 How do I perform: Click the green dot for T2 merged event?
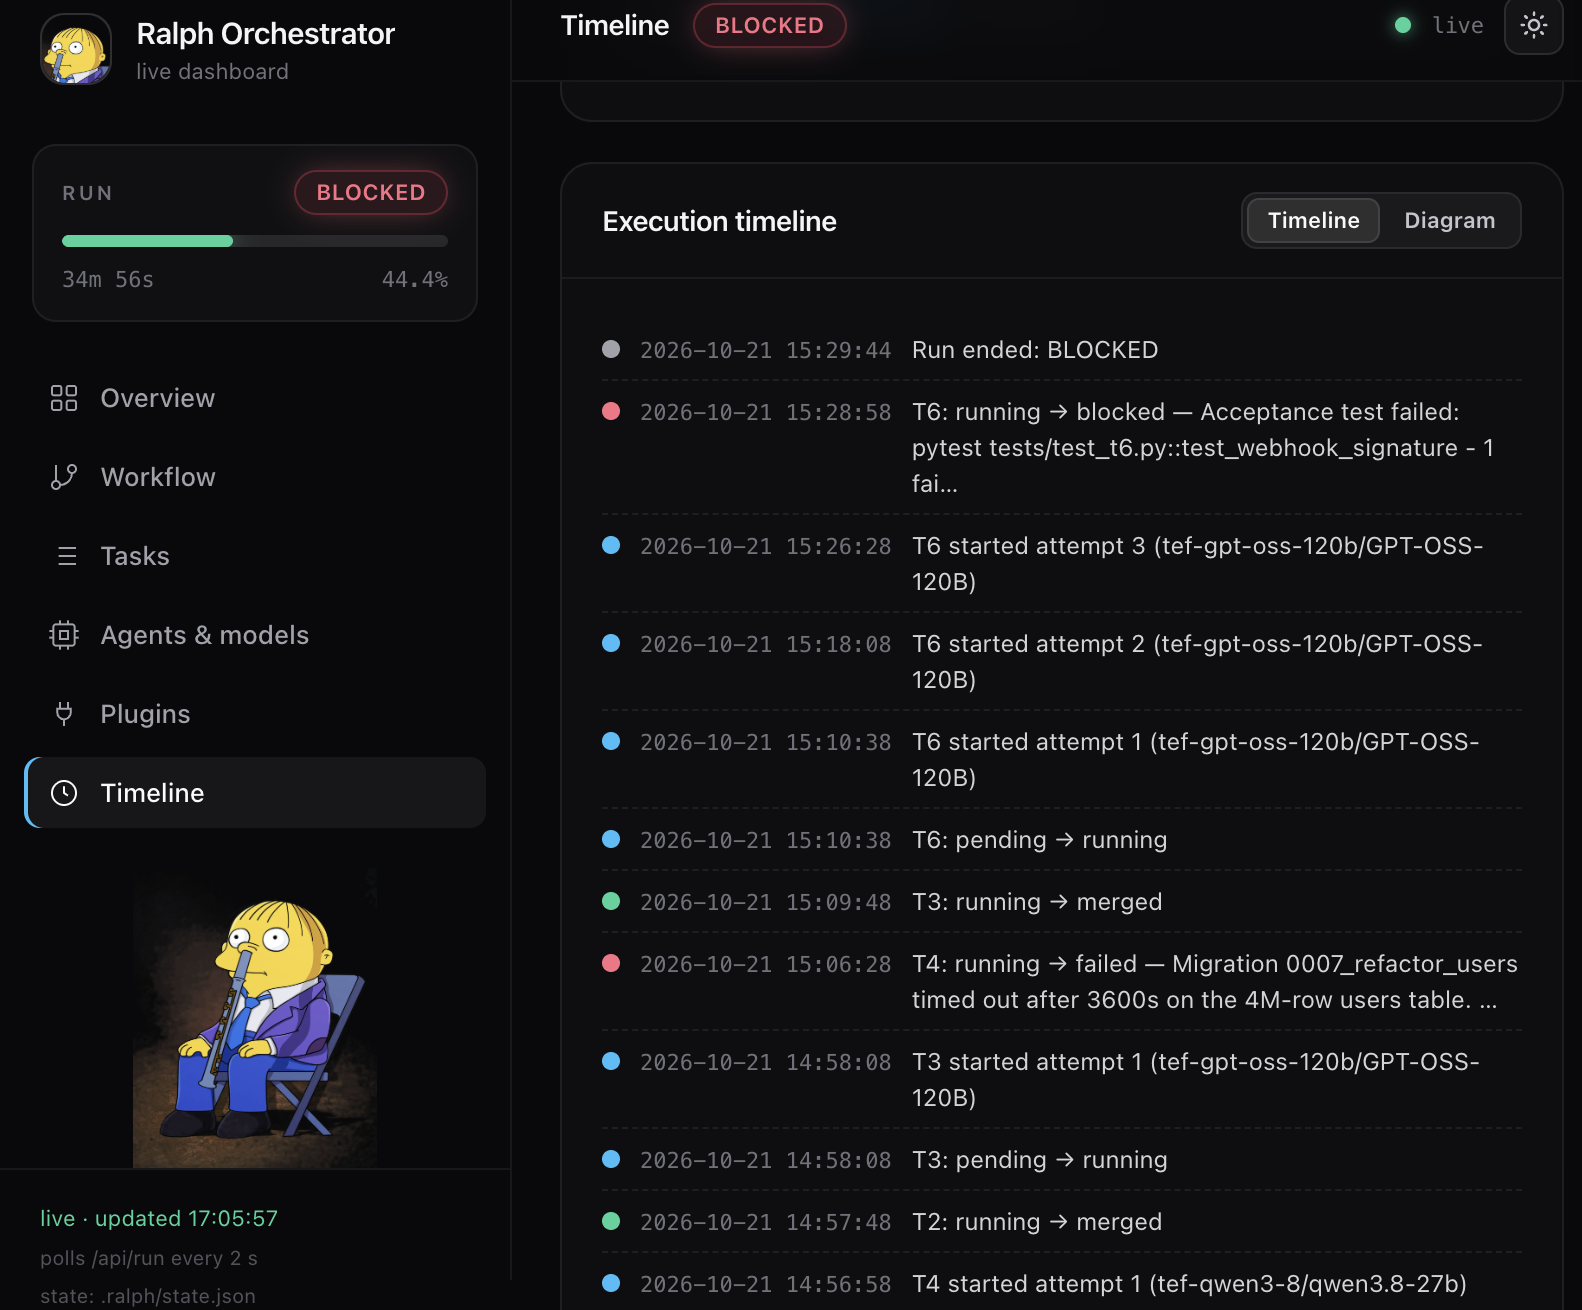point(611,1221)
